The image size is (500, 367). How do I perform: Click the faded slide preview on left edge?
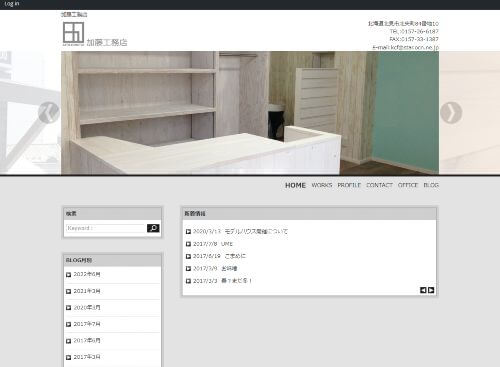[30, 113]
